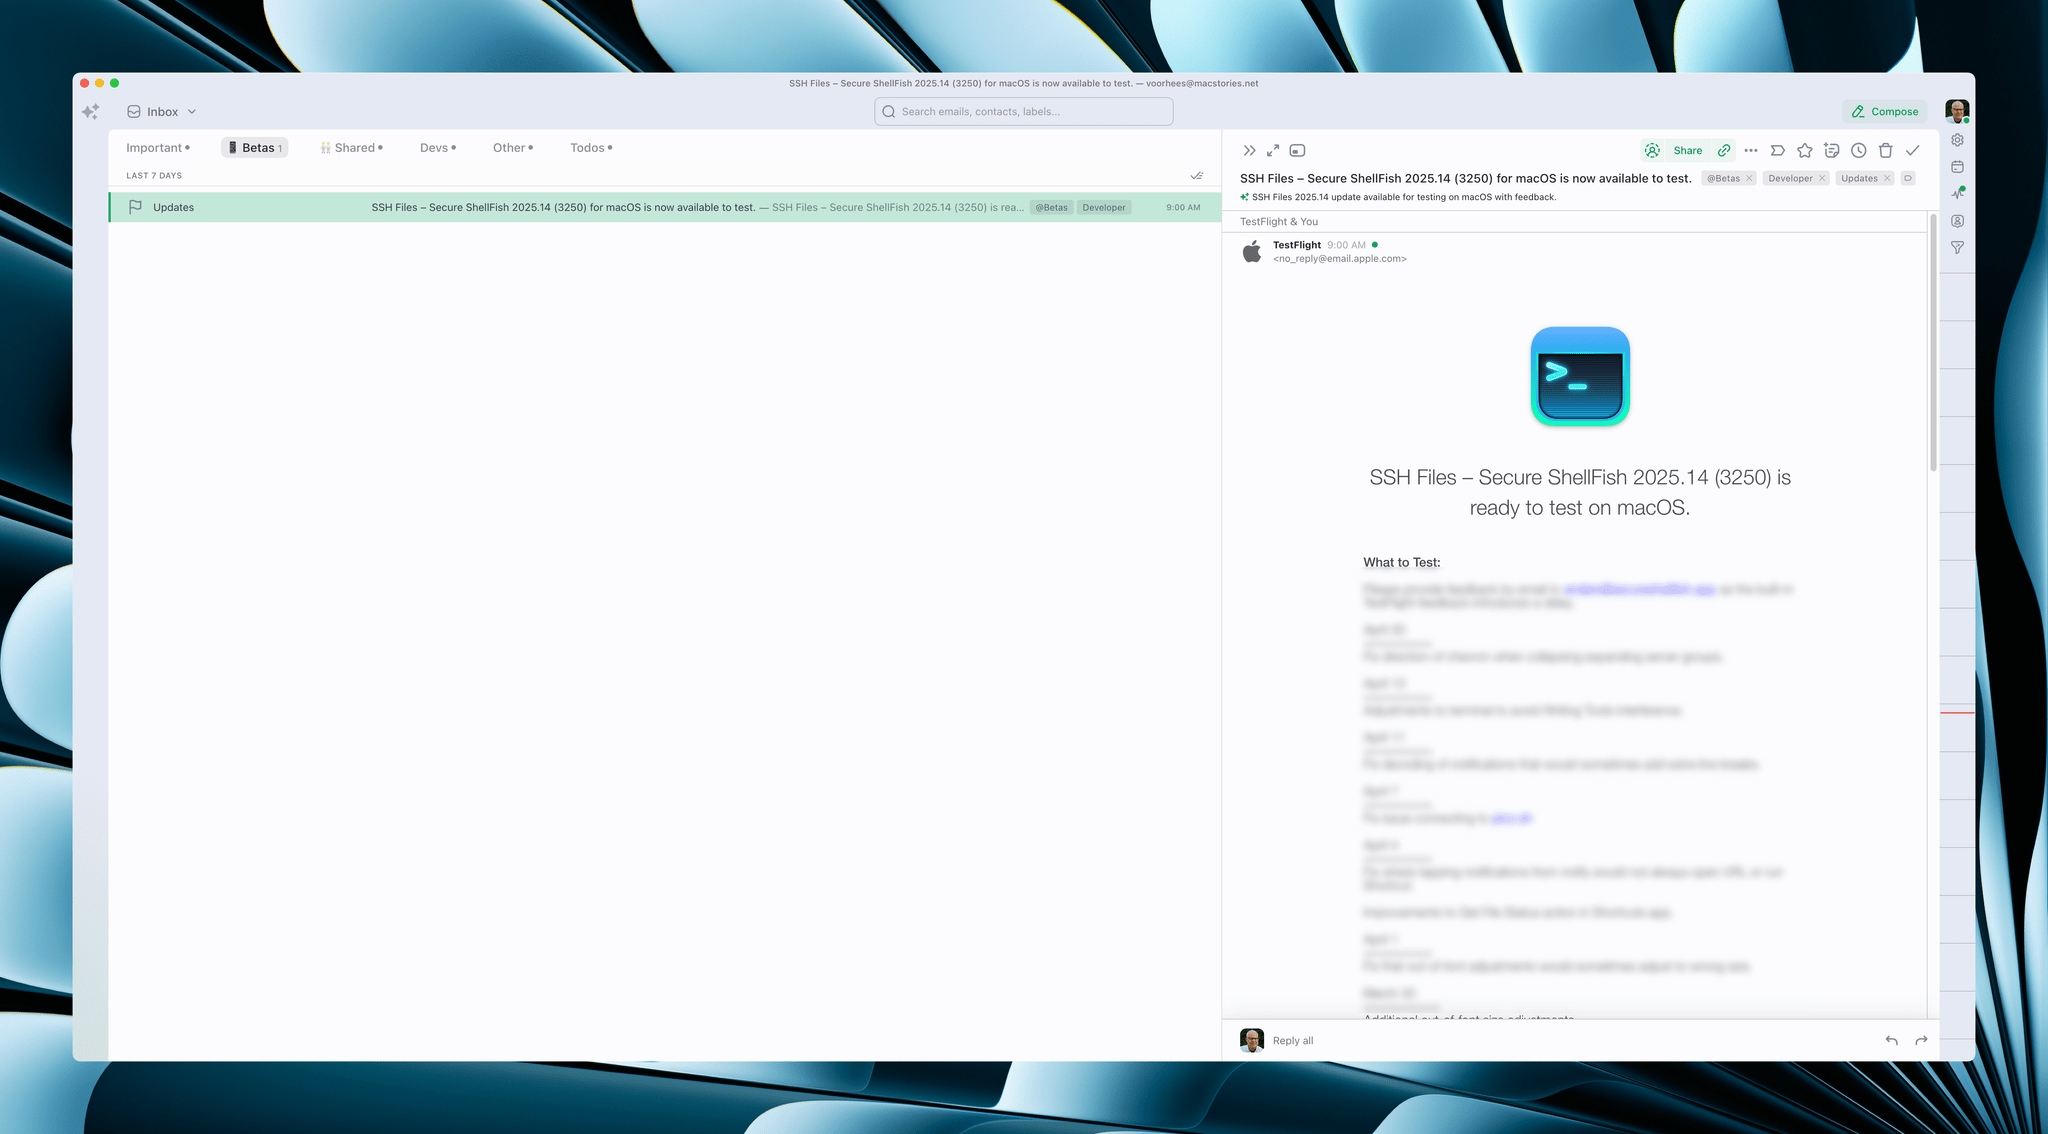Open the Inbox mailbox dropdown

tap(162, 112)
